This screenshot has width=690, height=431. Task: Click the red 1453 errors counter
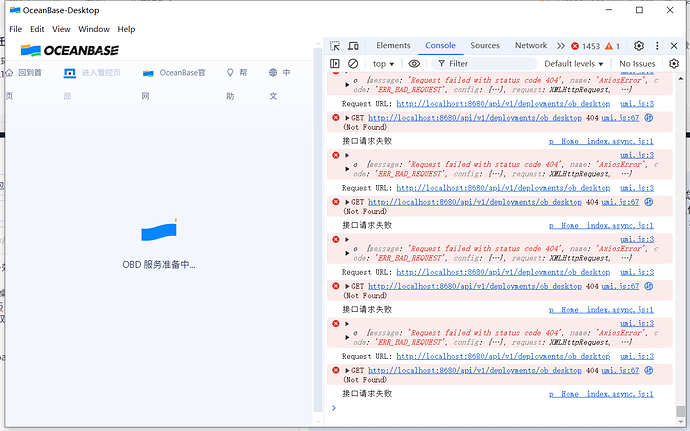(x=585, y=46)
